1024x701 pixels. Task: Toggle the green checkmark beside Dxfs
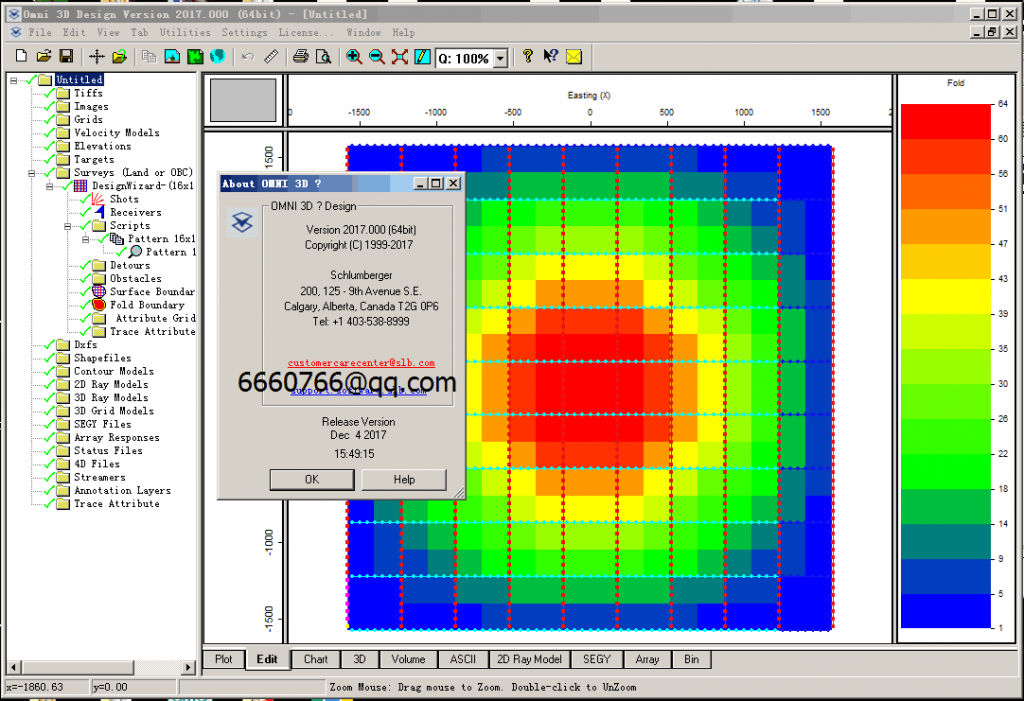[x=49, y=344]
